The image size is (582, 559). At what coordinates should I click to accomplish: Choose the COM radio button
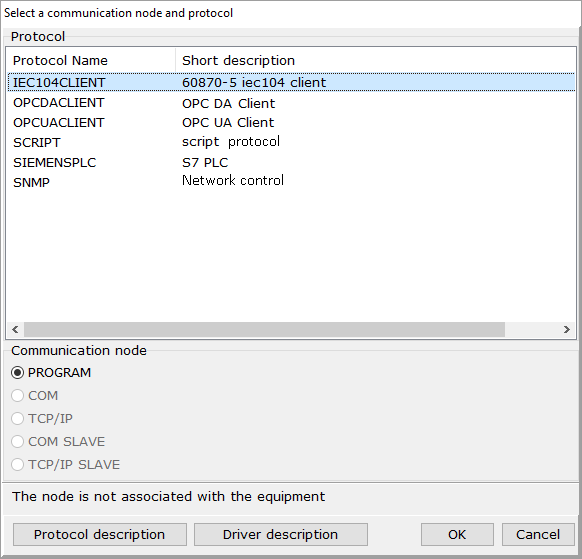point(17,395)
